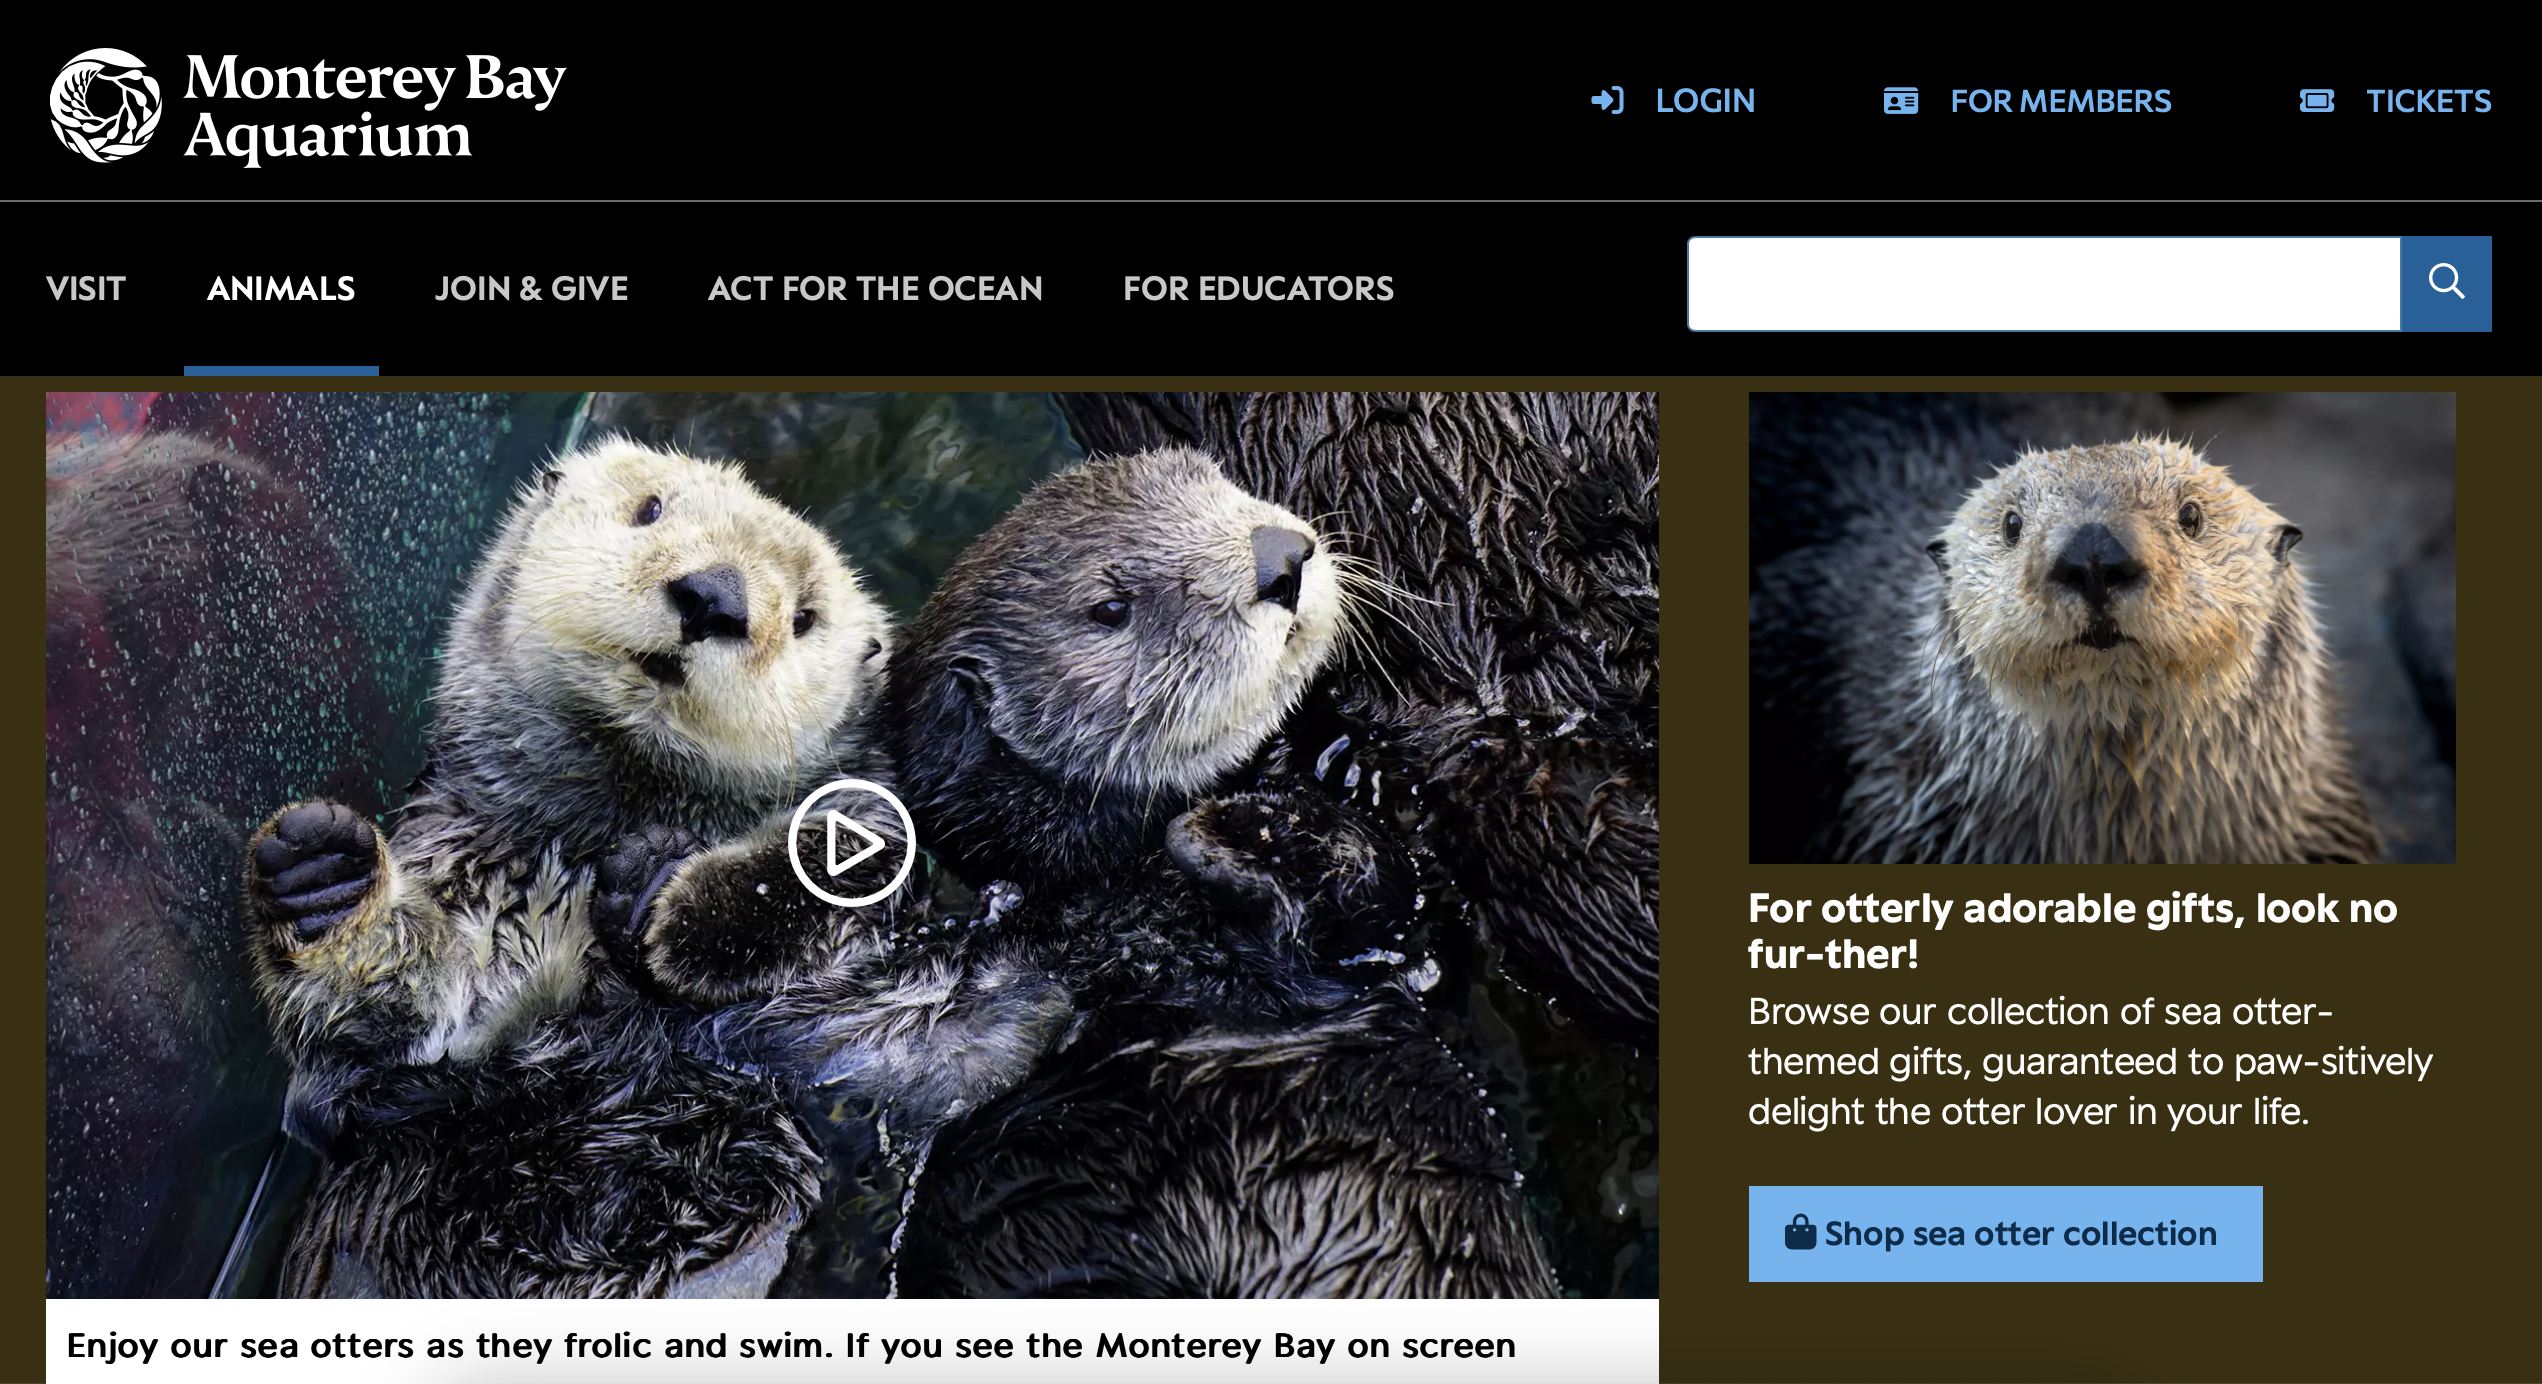Play the sea otter video
This screenshot has width=2542, height=1384.
pyautogui.click(x=852, y=842)
